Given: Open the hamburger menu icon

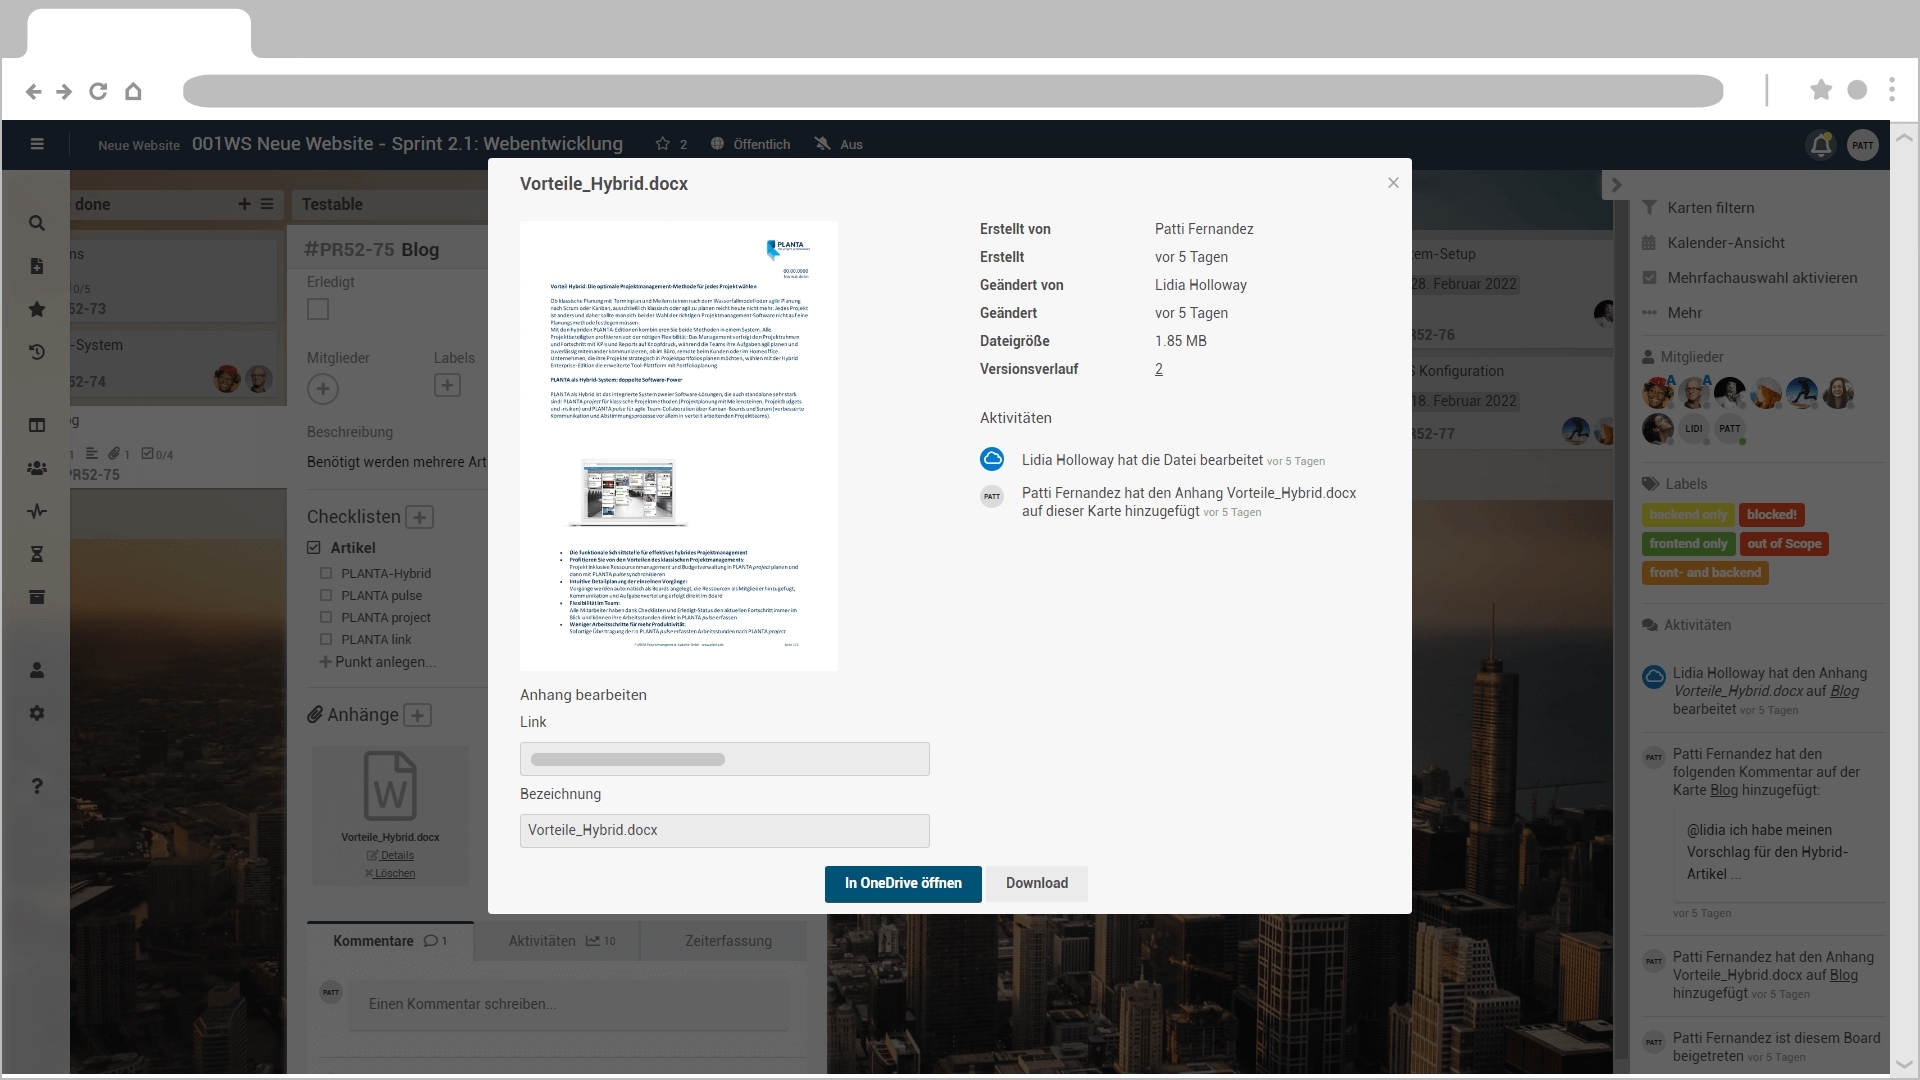Looking at the screenshot, I should [37, 144].
